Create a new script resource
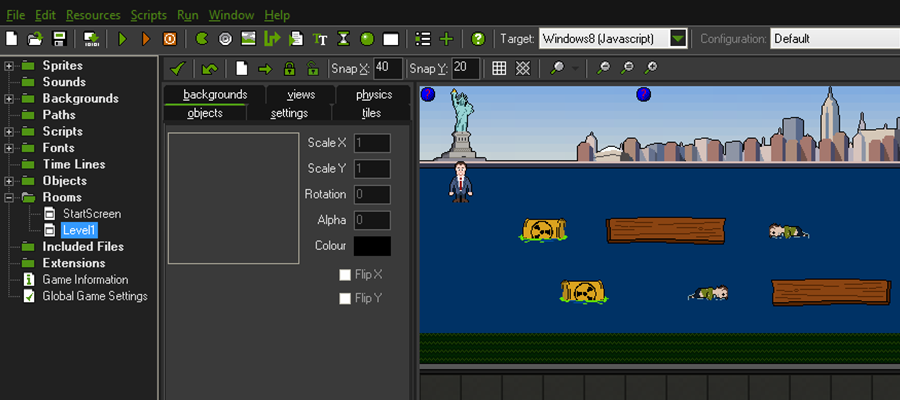This screenshot has width=900, height=400. coord(296,39)
